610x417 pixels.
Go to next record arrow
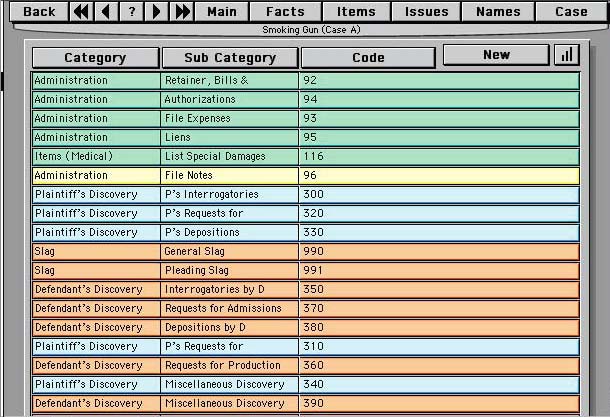point(156,12)
